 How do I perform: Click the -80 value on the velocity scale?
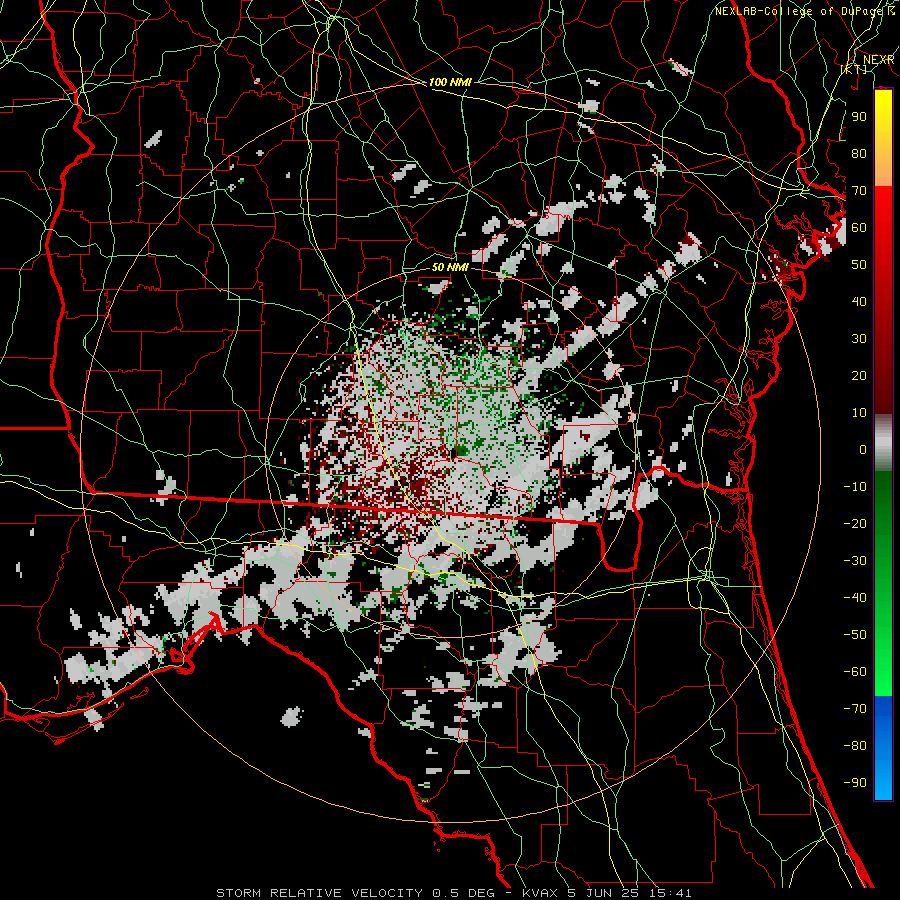[x=855, y=746]
